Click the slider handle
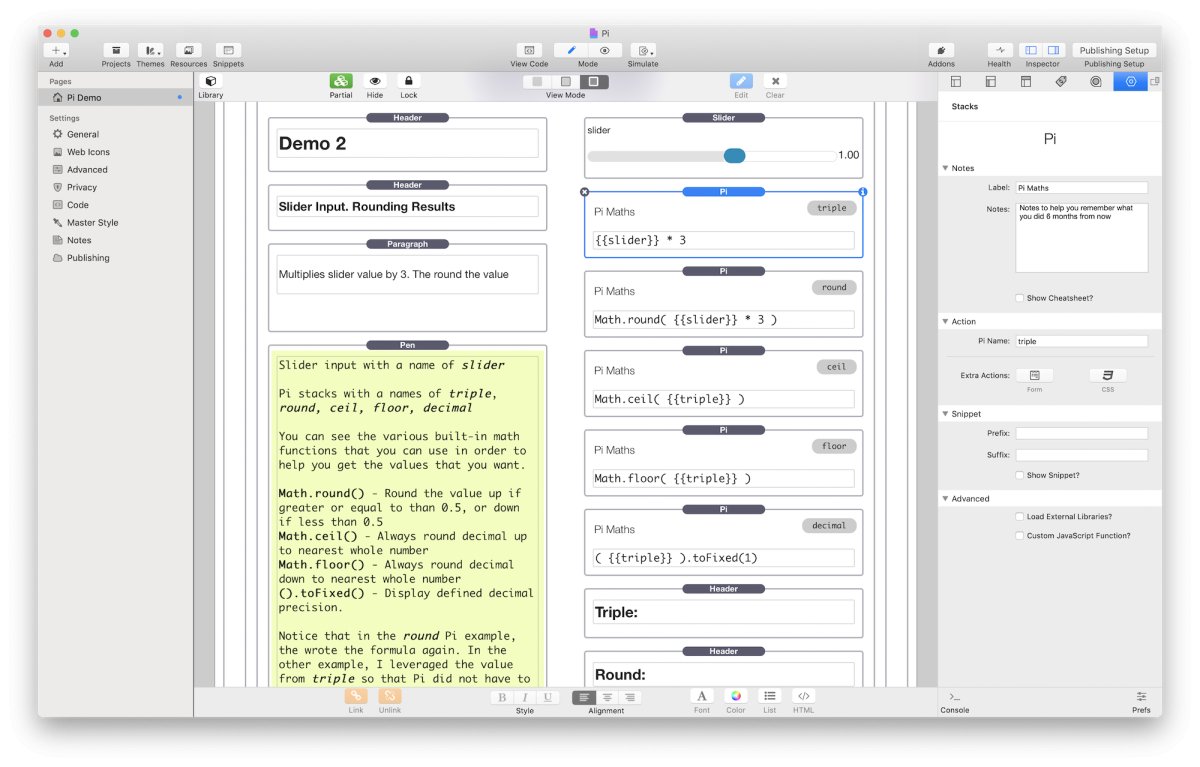Image resolution: width=1200 pixels, height=767 pixels. [734, 155]
